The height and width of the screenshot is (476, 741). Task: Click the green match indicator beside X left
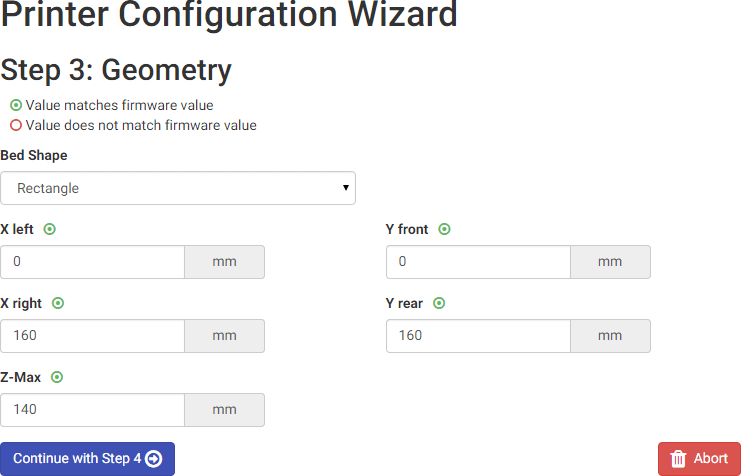(x=50, y=229)
